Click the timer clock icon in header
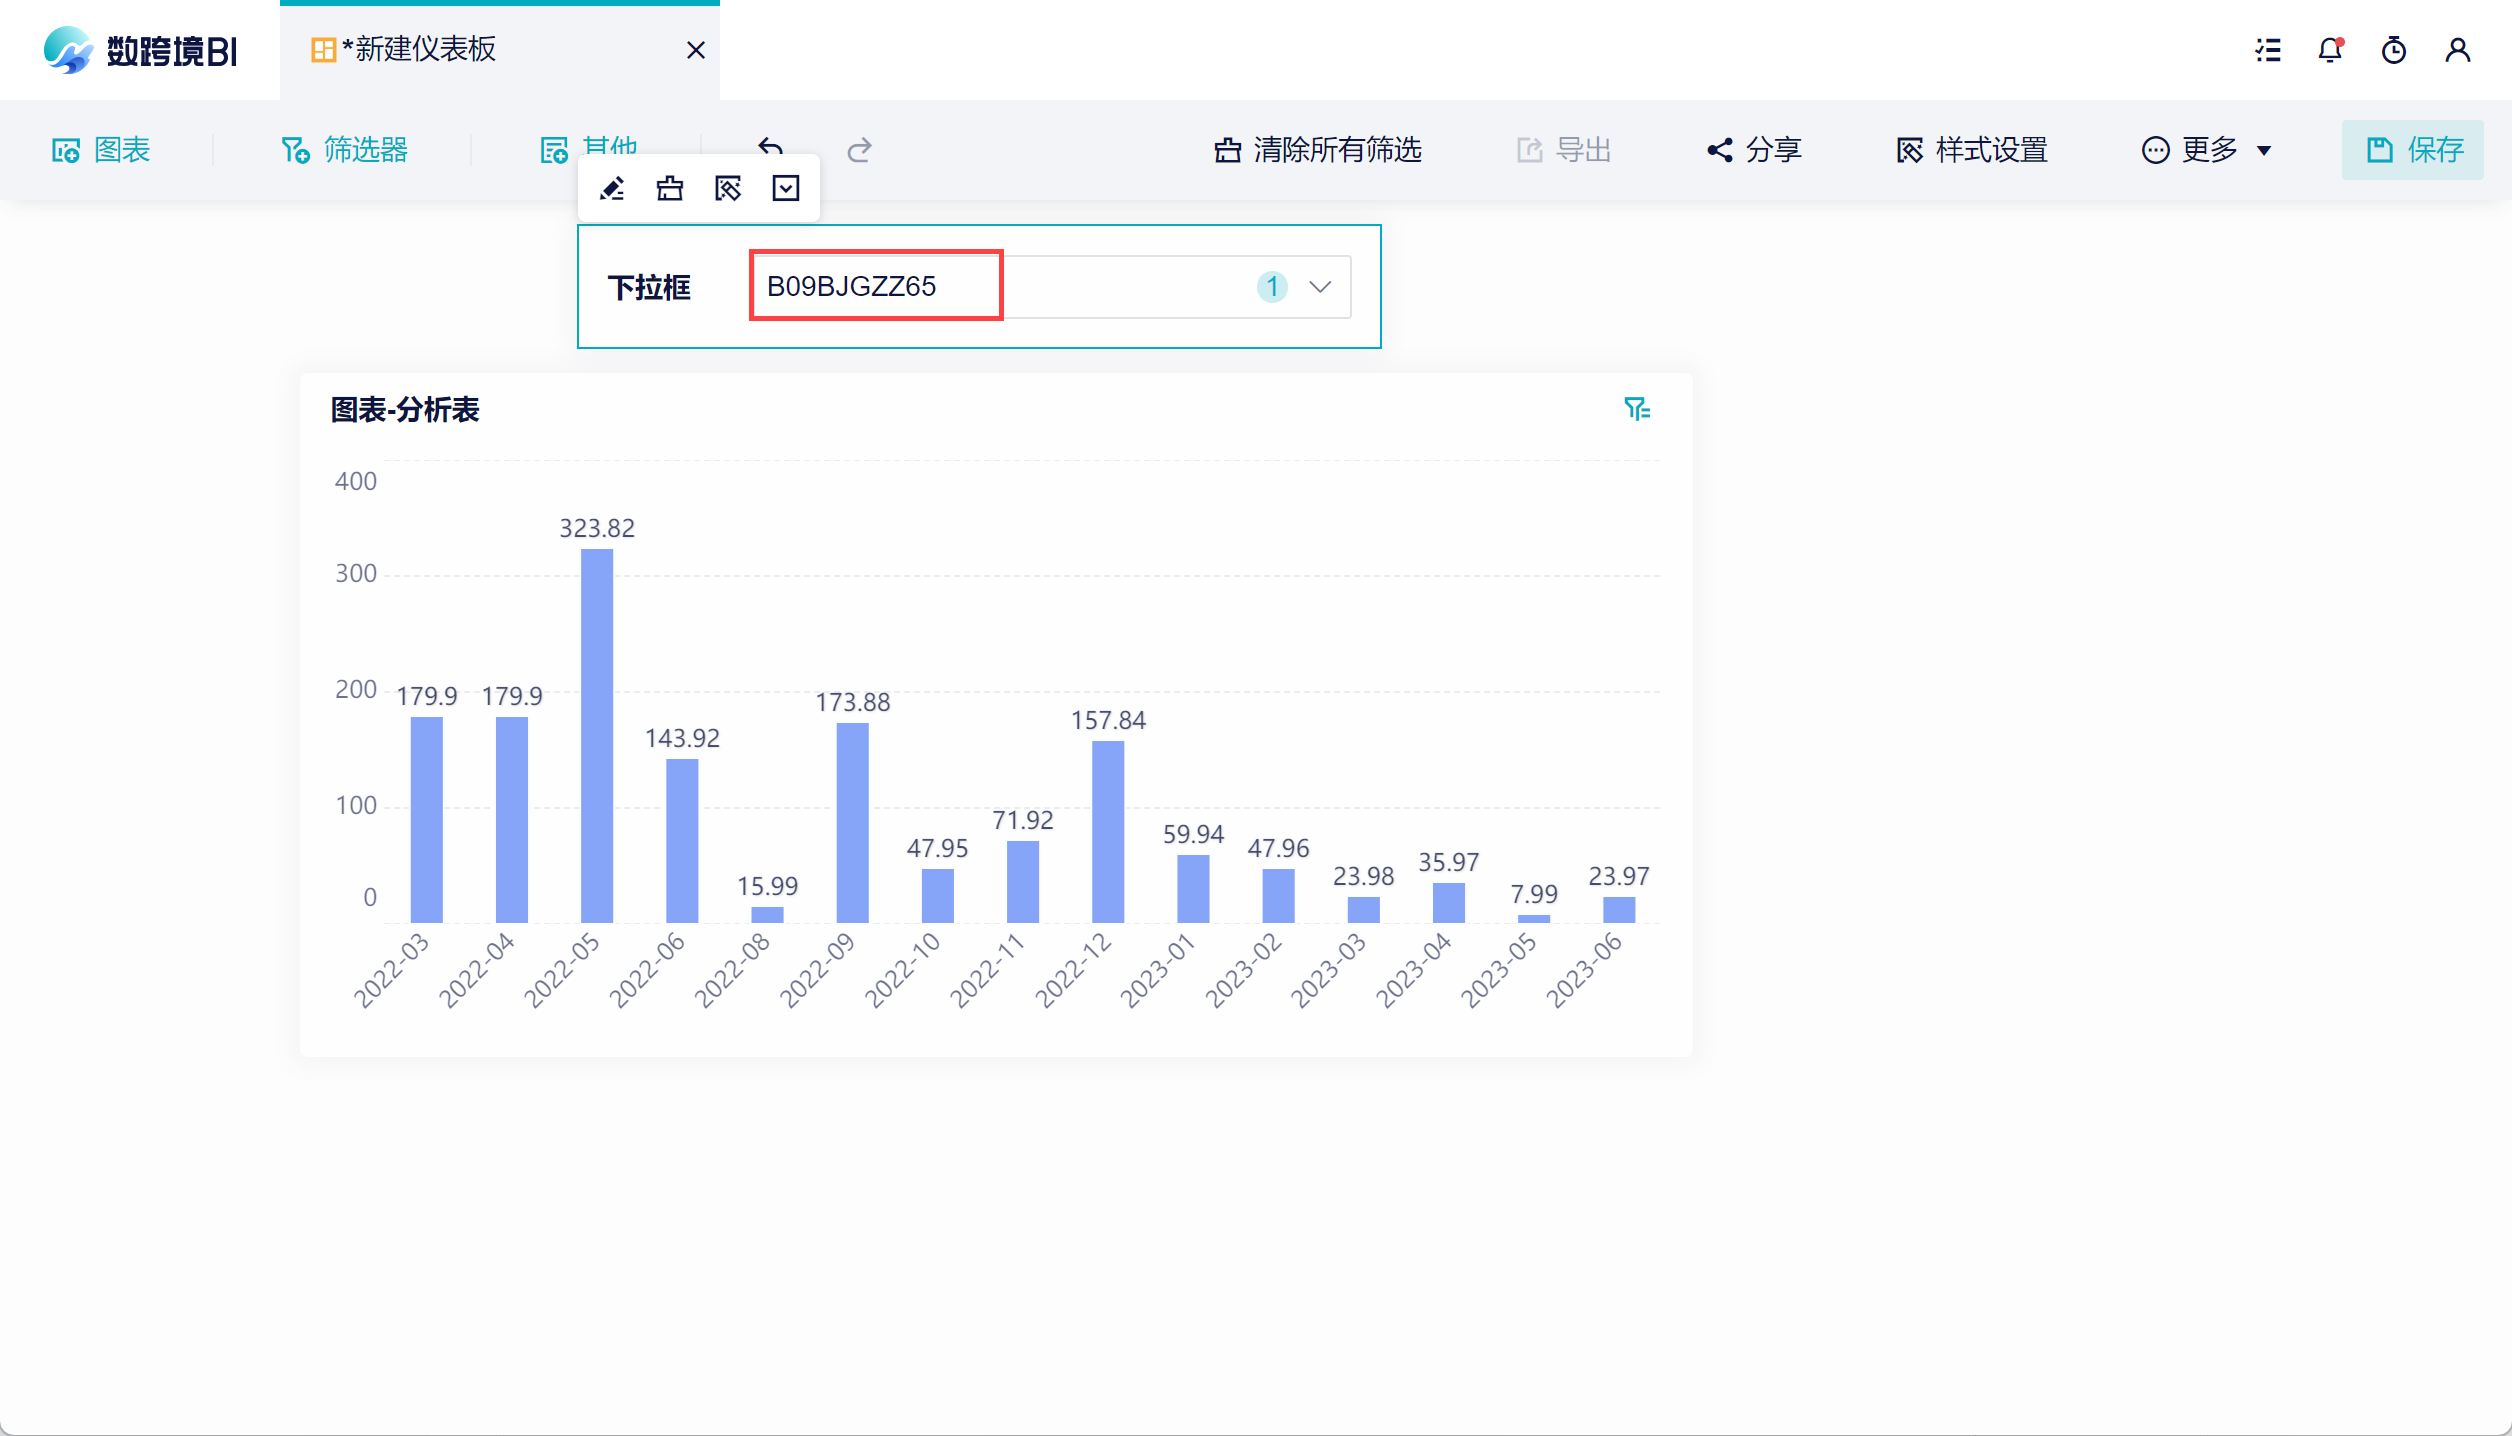Image resolution: width=2512 pixels, height=1436 pixels. 2394,50
